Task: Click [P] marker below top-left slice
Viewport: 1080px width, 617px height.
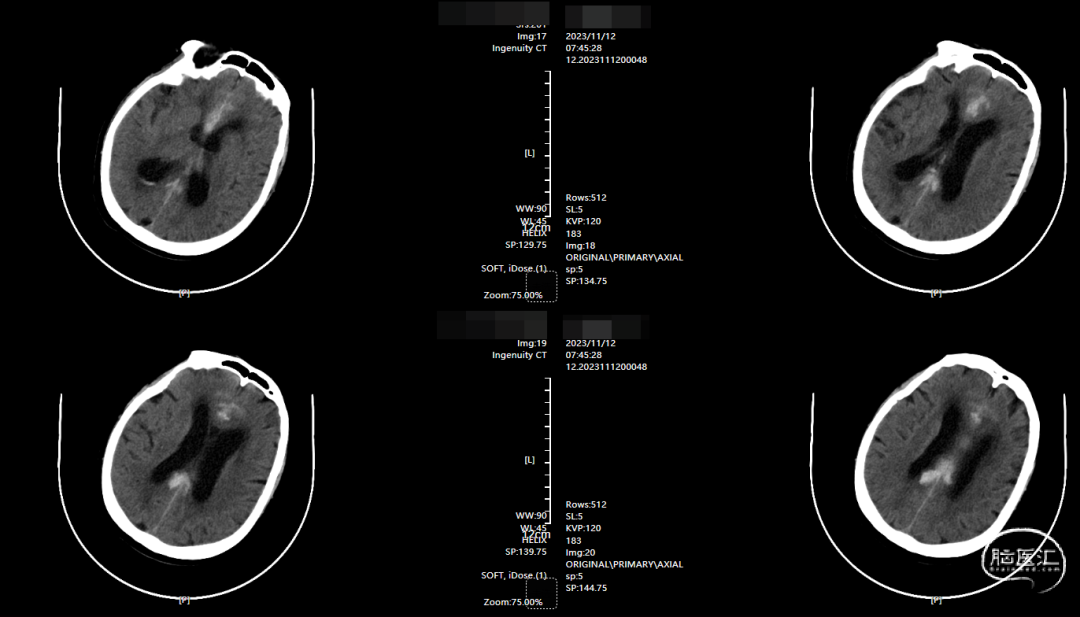Action: click(184, 293)
